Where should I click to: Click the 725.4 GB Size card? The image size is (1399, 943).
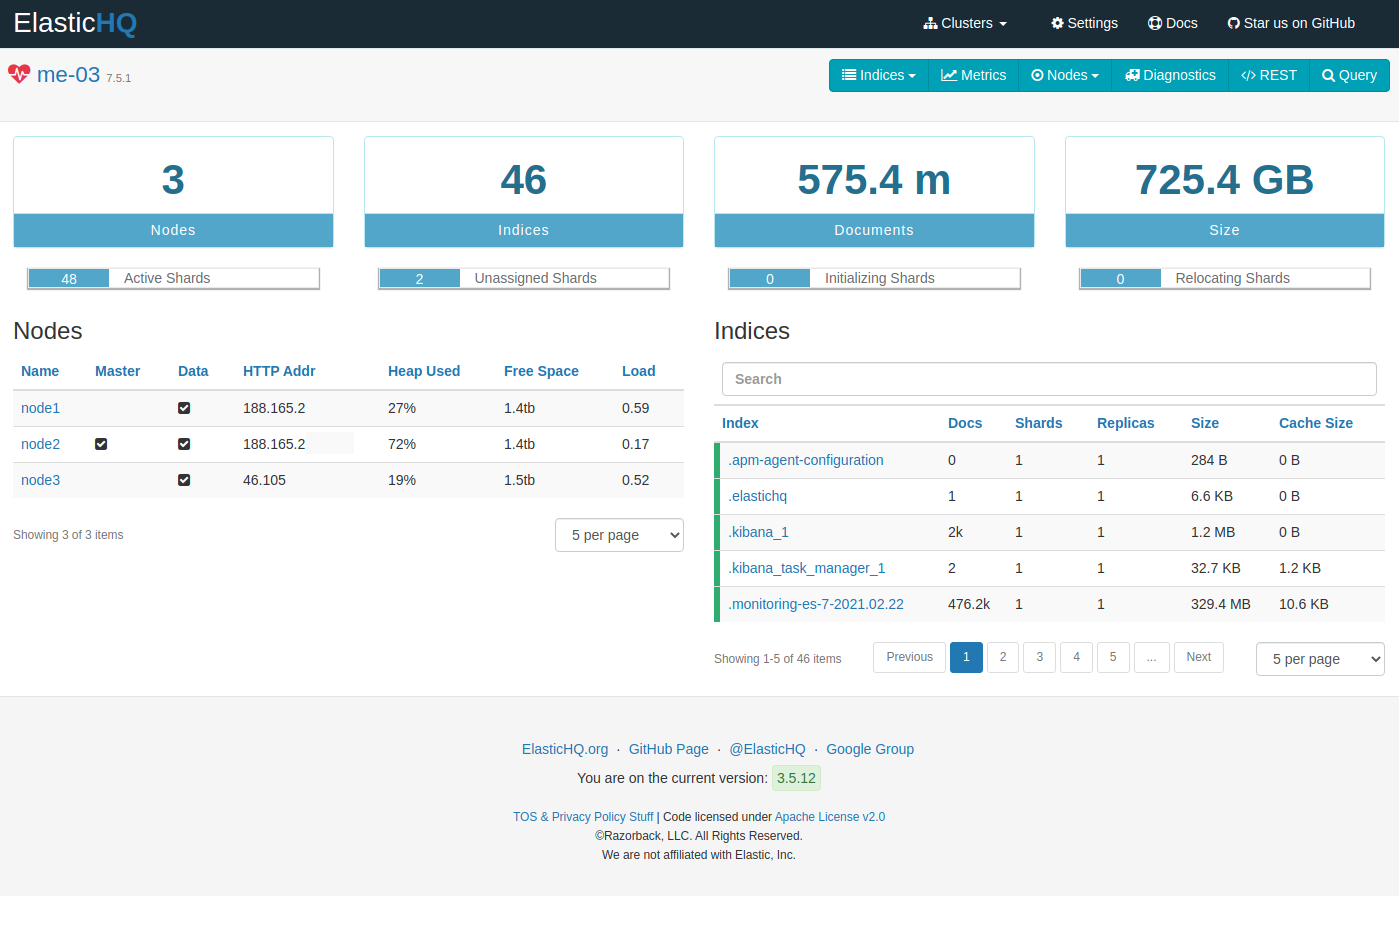(x=1225, y=192)
